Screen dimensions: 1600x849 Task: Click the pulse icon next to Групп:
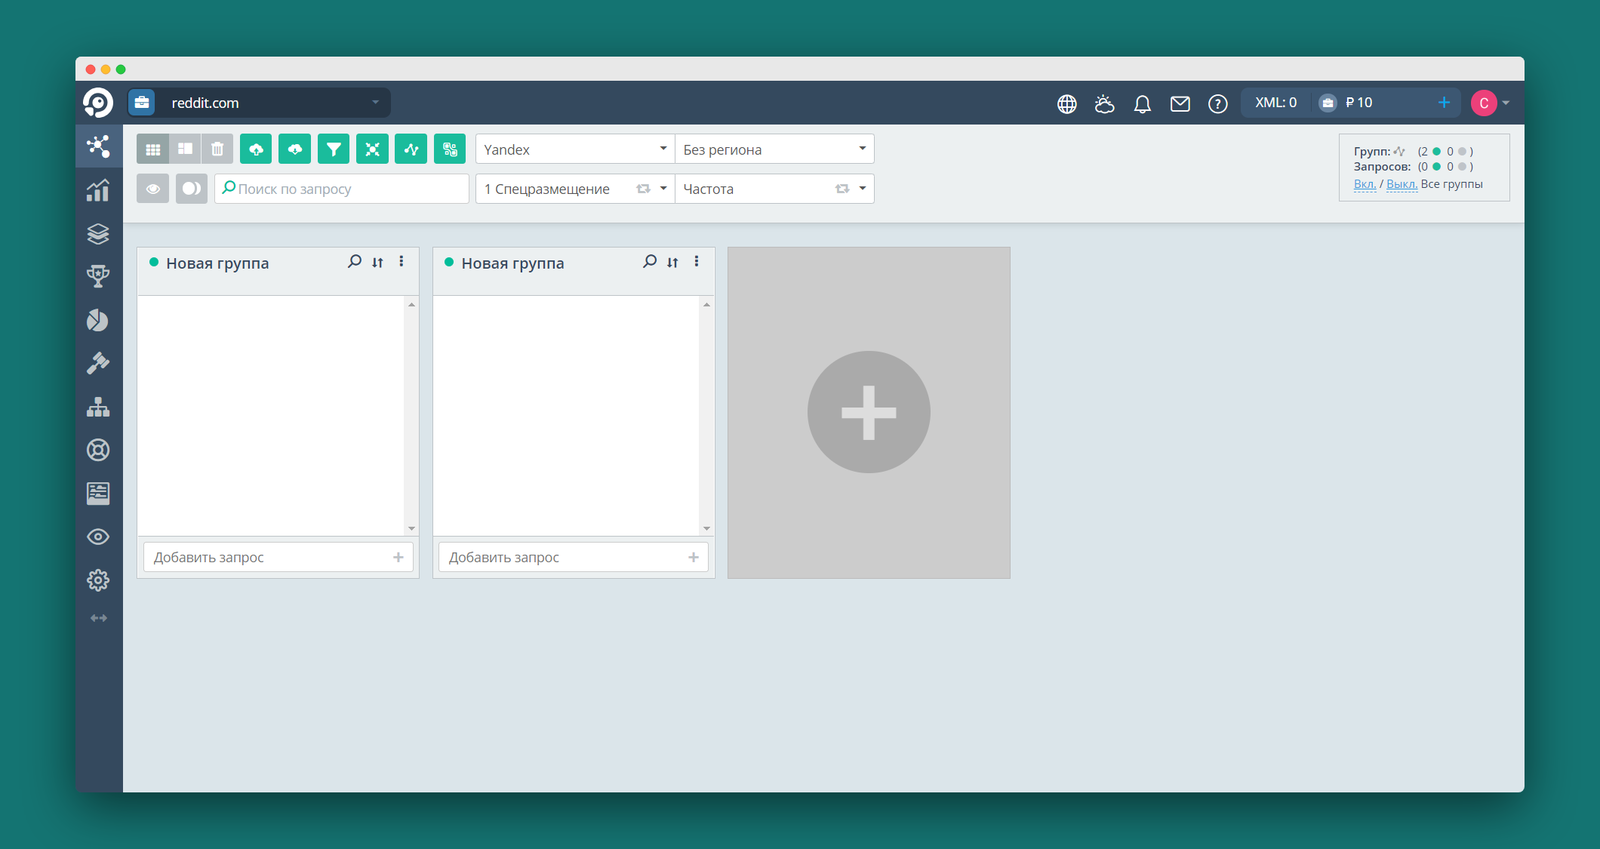coord(1400,152)
